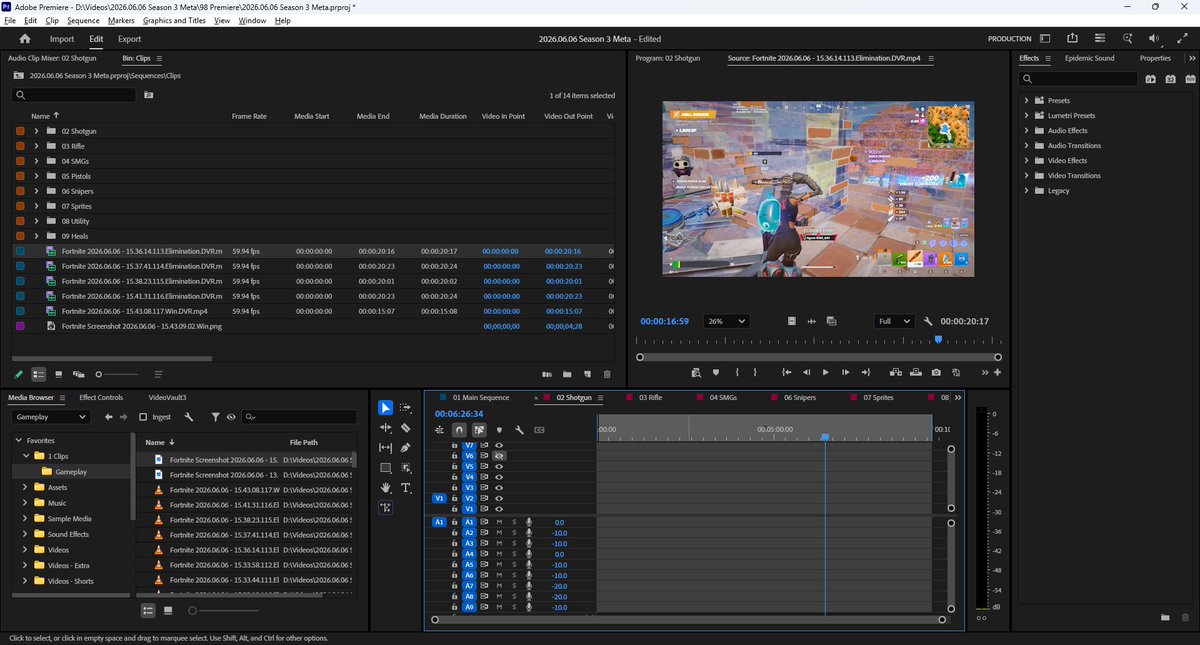
Task: Expand the 06 Snipers bin
Action: 36,191
